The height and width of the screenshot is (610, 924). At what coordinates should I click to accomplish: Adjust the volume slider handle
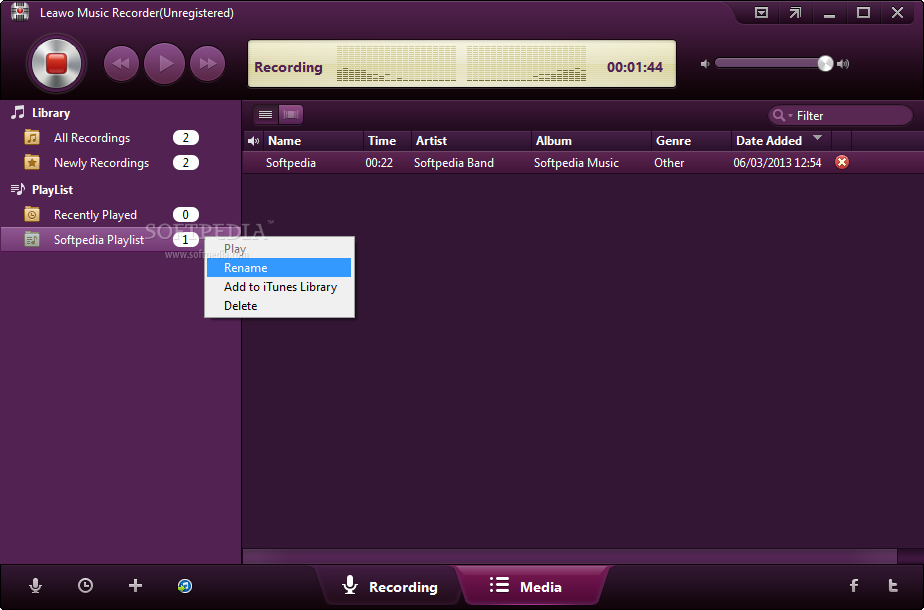(825, 64)
